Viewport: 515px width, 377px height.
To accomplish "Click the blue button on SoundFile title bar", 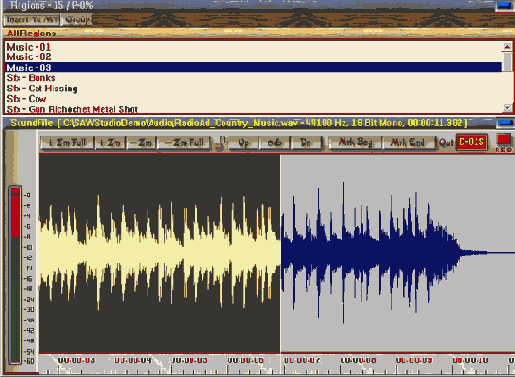I will click(505, 123).
